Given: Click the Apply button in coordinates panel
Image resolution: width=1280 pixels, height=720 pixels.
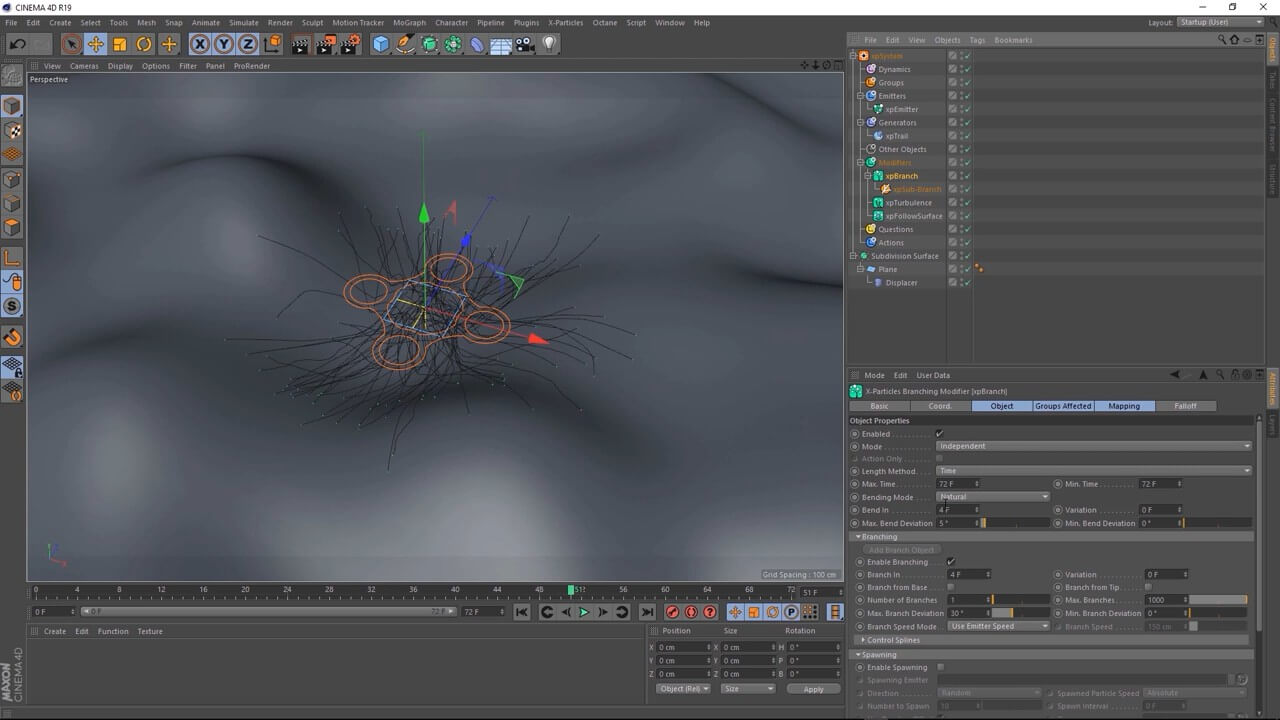Looking at the screenshot, I should click(x=813, y=689).
